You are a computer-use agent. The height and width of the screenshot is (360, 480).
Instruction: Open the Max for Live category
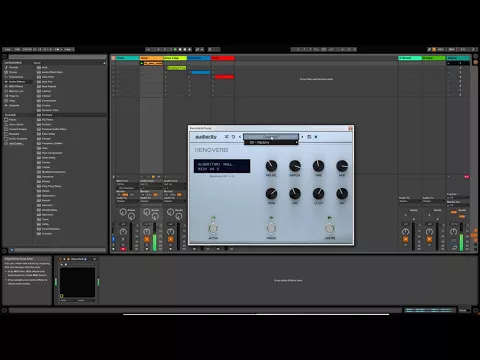(16, 91)
